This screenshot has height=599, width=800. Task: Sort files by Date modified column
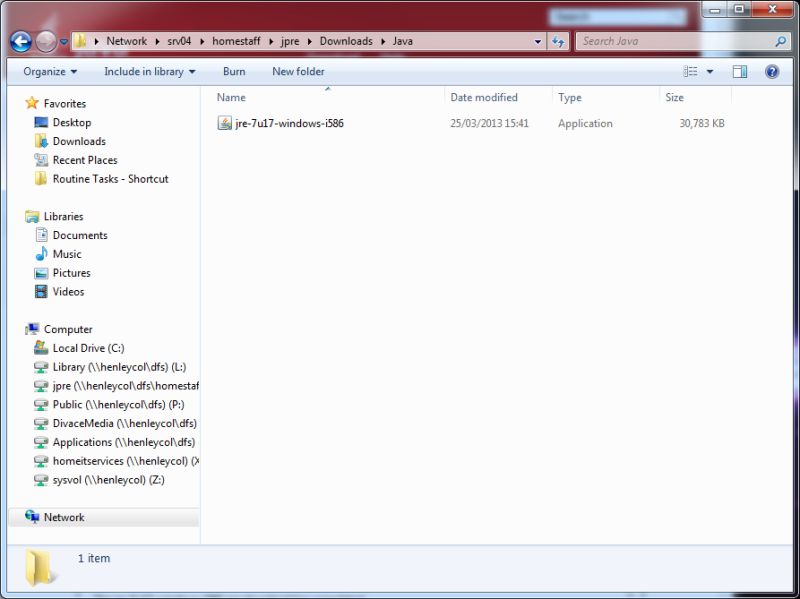point(487,97)
